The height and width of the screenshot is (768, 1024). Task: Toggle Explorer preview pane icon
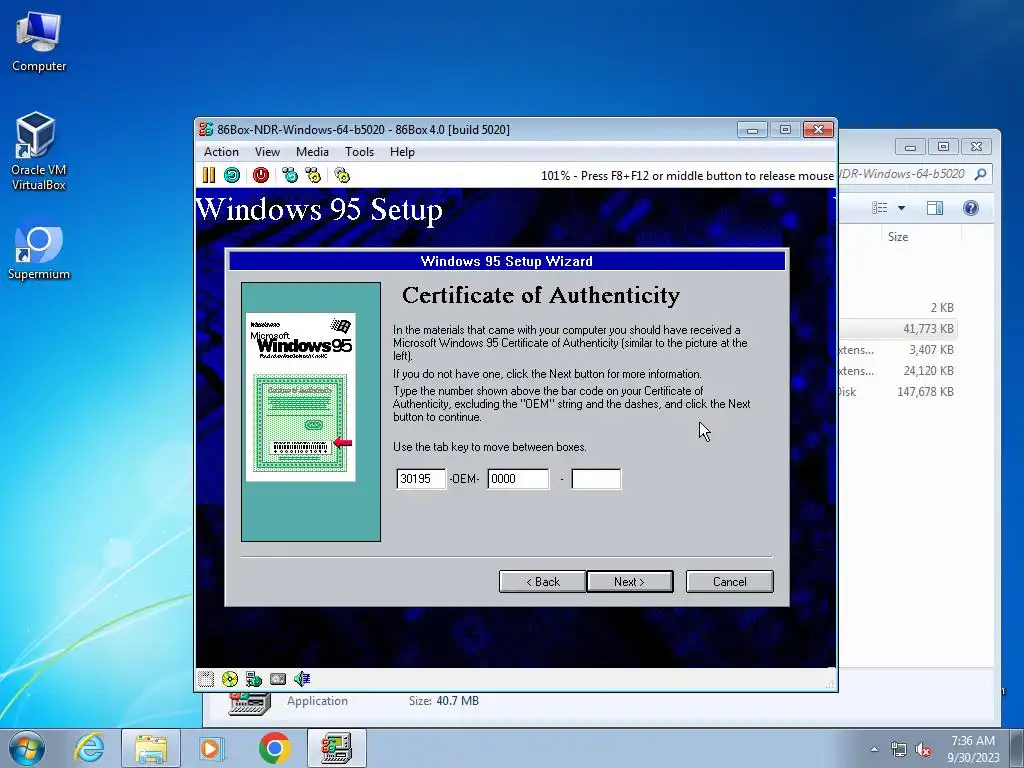935,208
